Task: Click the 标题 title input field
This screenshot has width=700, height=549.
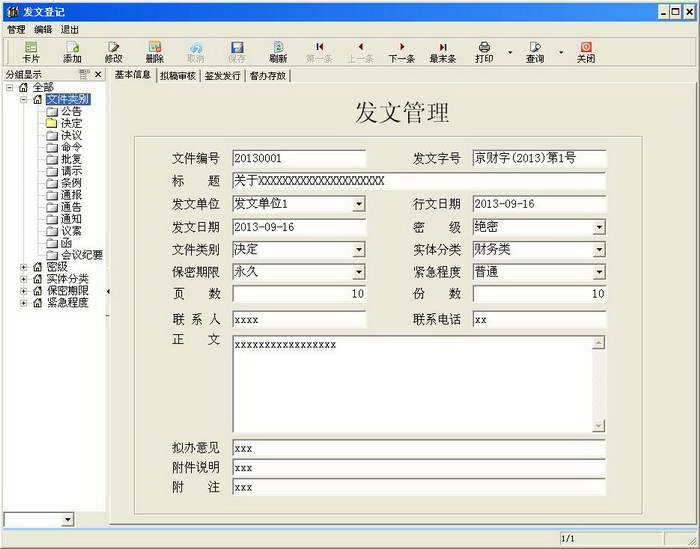Action: click(419, 181)
